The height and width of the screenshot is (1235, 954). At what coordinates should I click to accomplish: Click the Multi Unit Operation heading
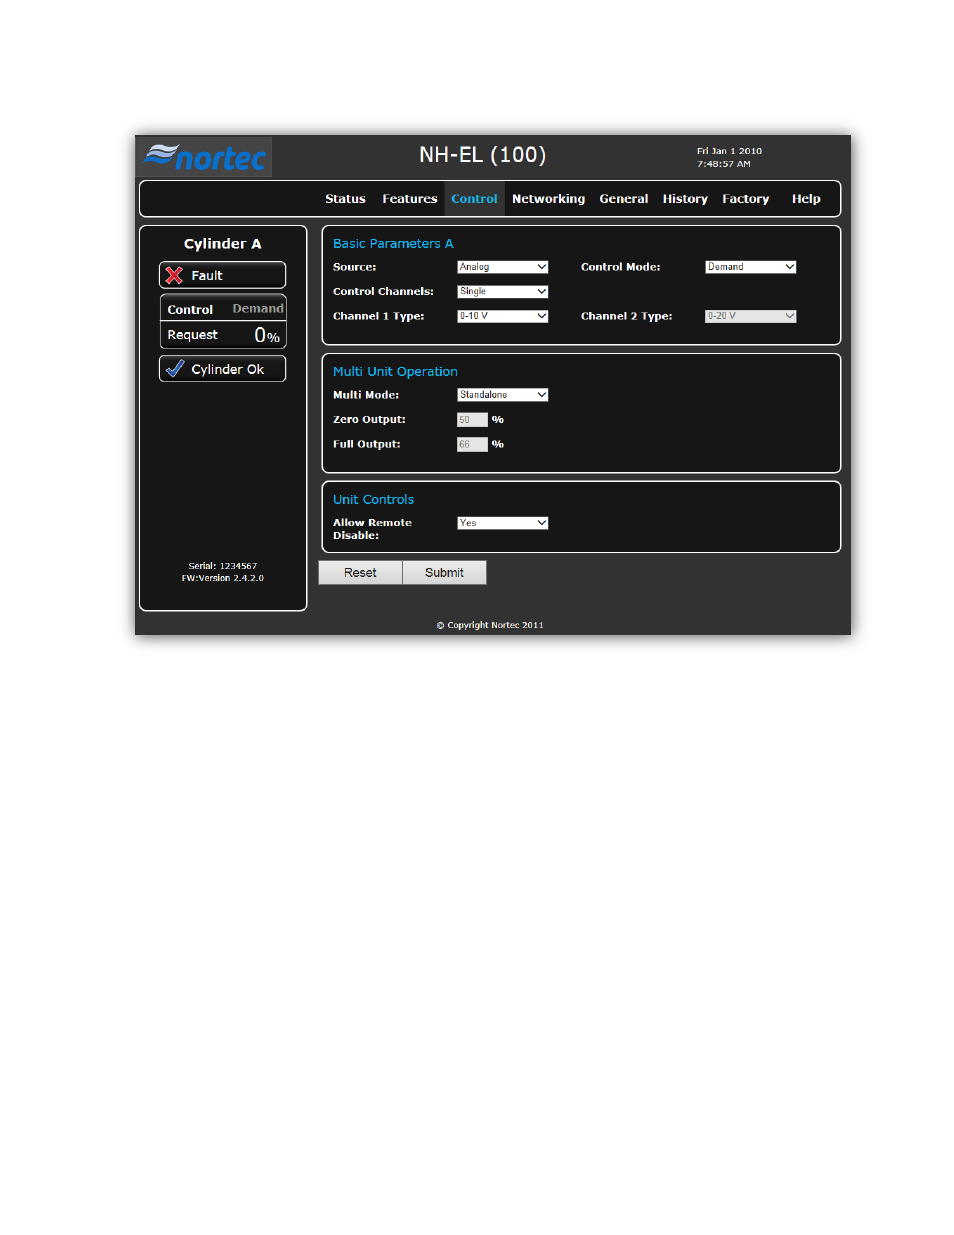click(x=395, y=372)
